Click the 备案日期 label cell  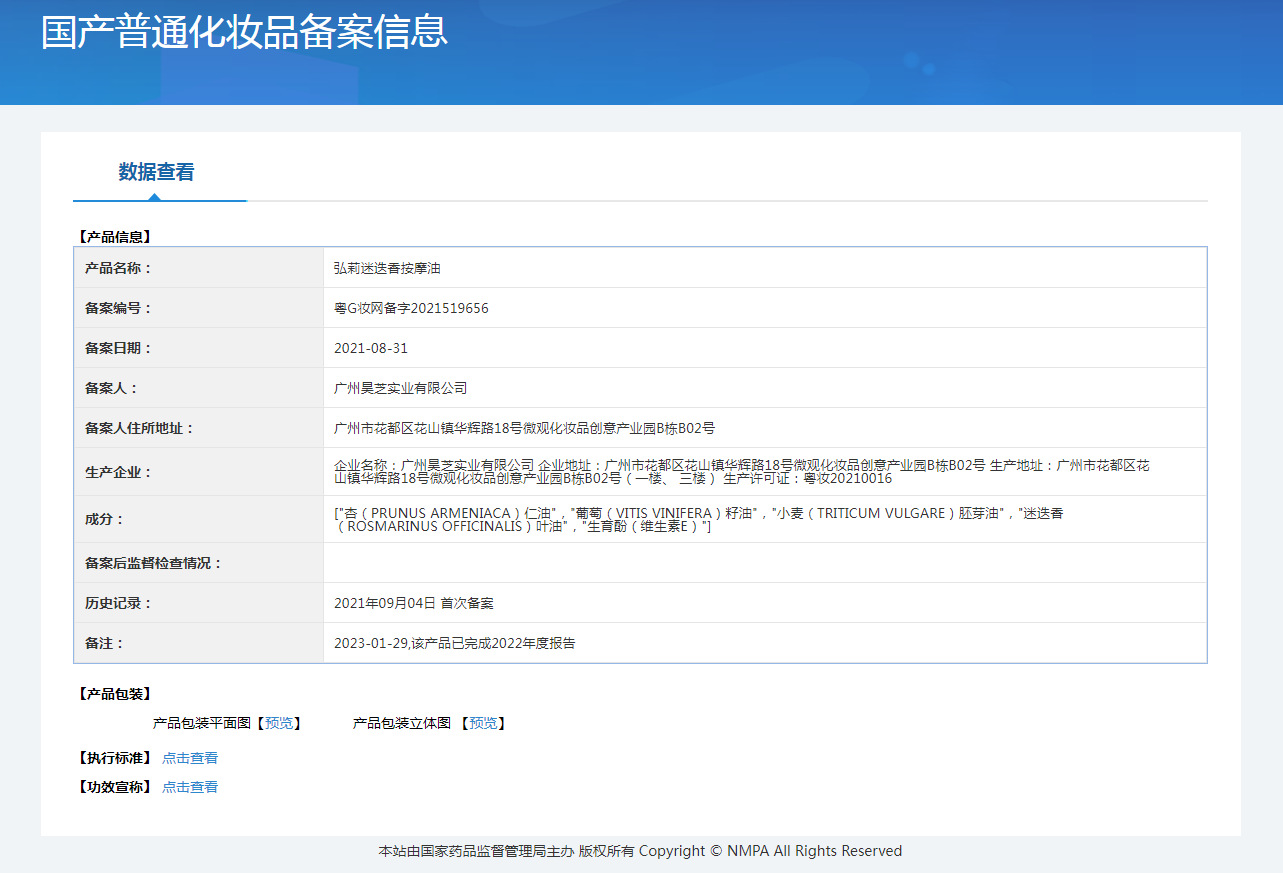coord(199,348)
